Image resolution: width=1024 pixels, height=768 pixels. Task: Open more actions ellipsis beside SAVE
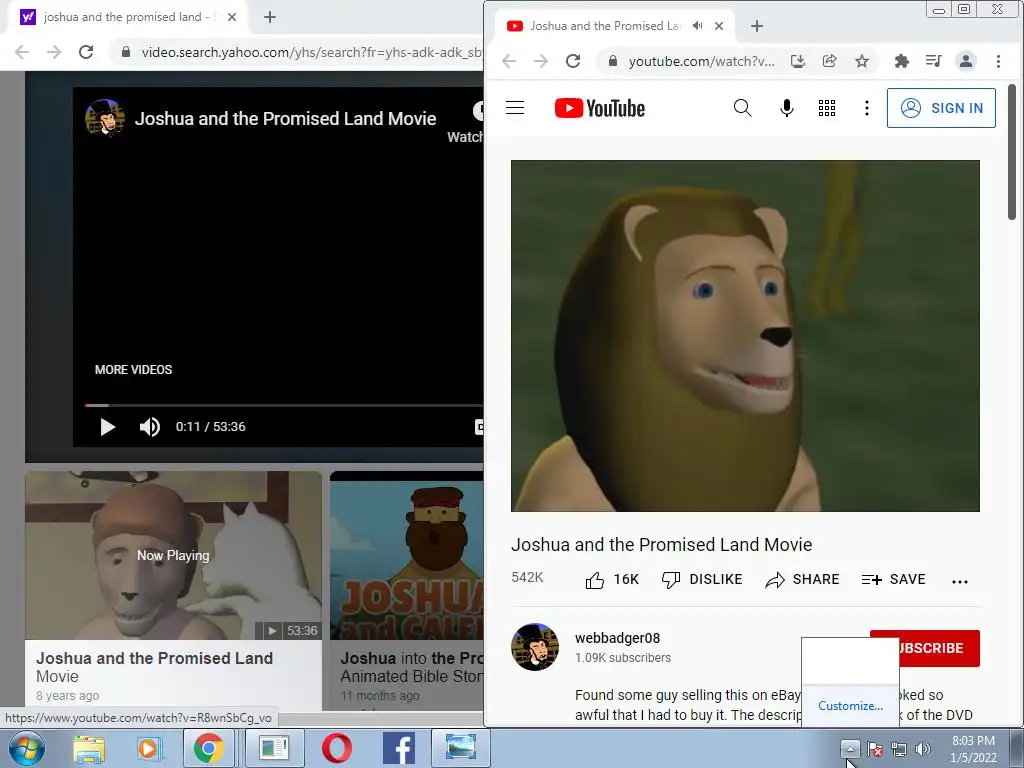(959, 581)
